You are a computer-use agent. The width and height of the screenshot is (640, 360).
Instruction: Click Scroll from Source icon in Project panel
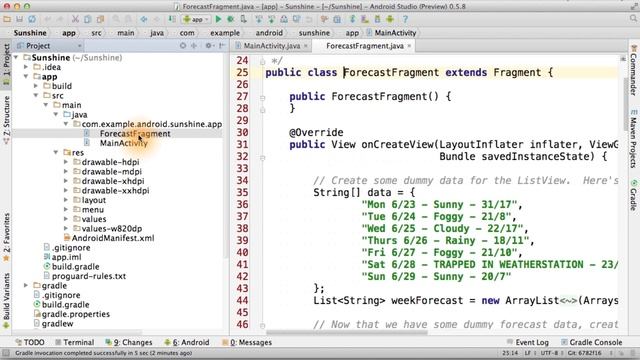[x=183, y=46]
